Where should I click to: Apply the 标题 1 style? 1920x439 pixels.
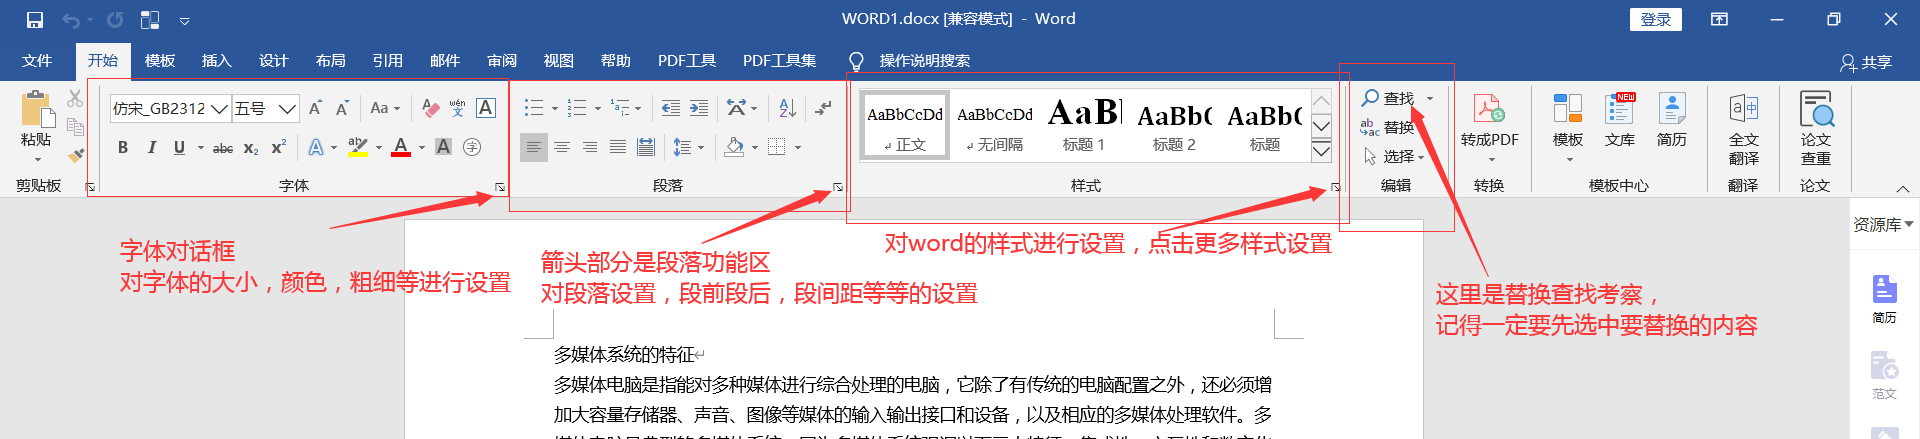[1084, 126]
